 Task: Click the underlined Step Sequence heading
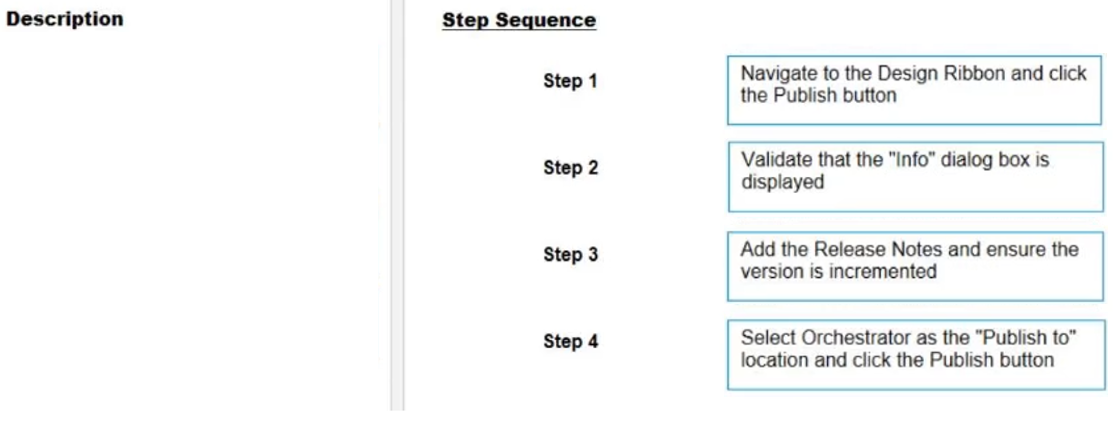[x=519, y=20]
